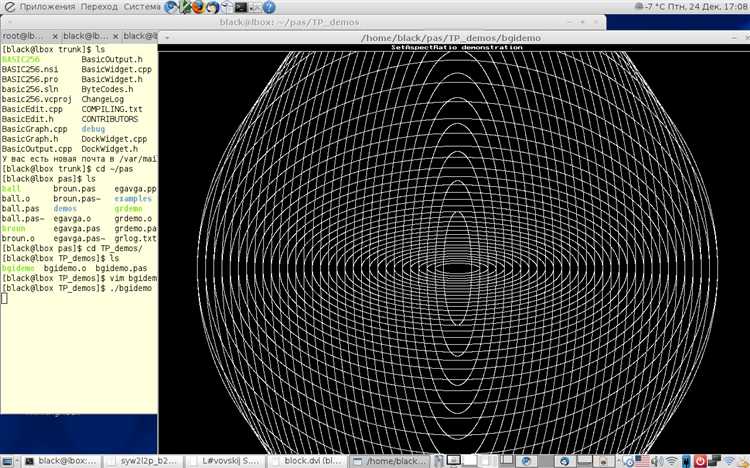Close the root@lb terminal tab
750x468 pixels.
click(57, 36)
